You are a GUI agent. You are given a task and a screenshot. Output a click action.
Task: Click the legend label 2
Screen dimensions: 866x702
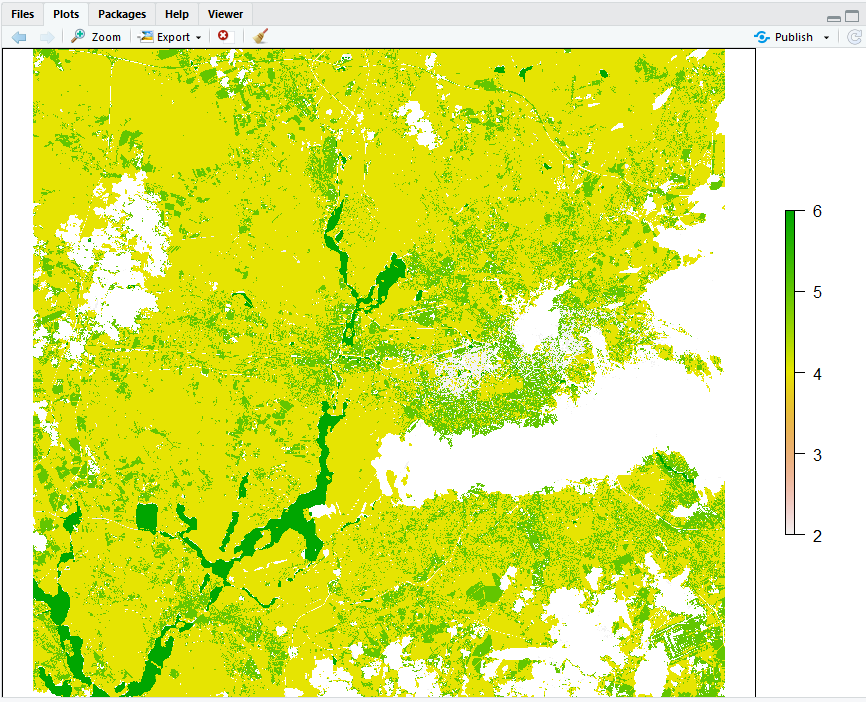817,536
